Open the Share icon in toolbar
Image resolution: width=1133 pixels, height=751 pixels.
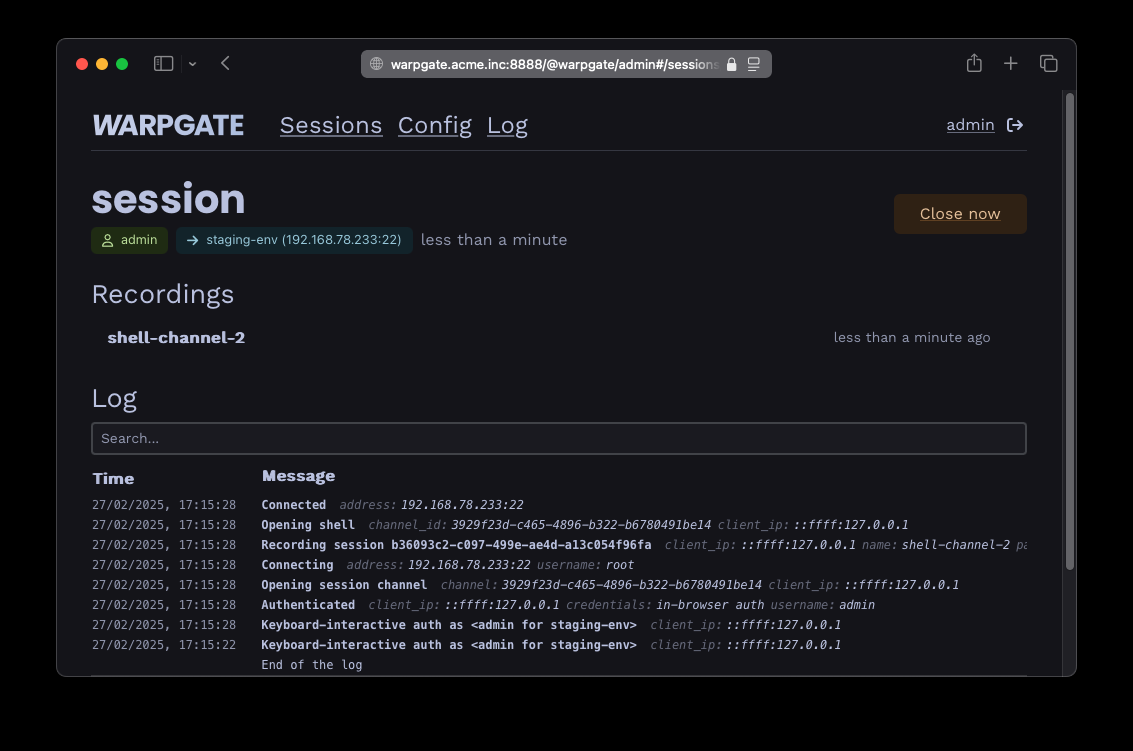(974, 63)
